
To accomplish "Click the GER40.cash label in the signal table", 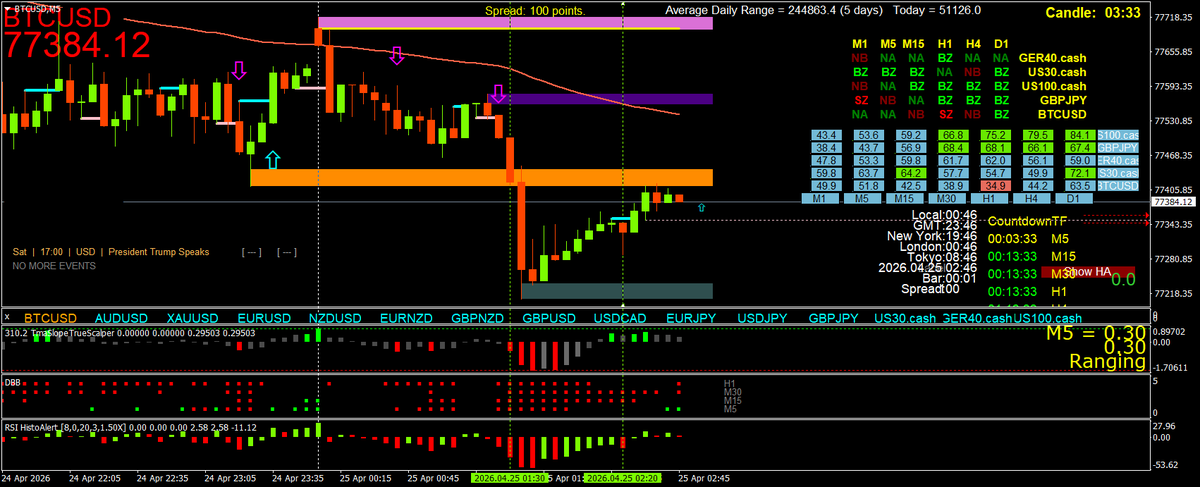I will pos(1051,59).
